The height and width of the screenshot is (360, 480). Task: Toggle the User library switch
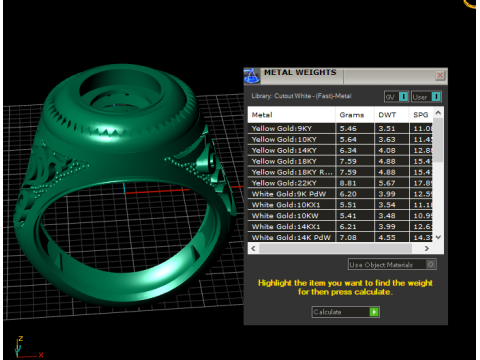pyautogui.click(x=426, y=97)
